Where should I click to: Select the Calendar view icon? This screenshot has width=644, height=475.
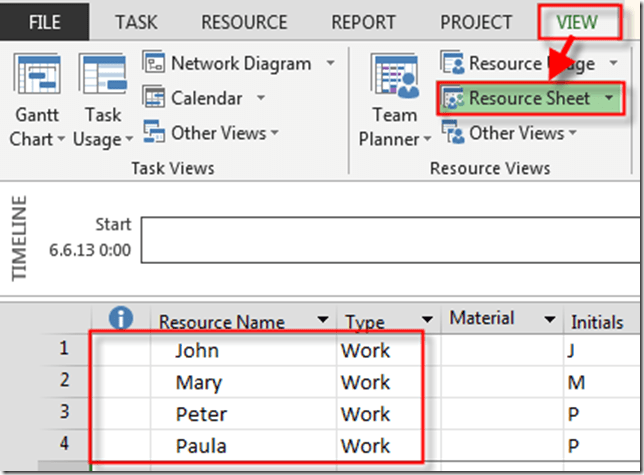coord(154,98)
